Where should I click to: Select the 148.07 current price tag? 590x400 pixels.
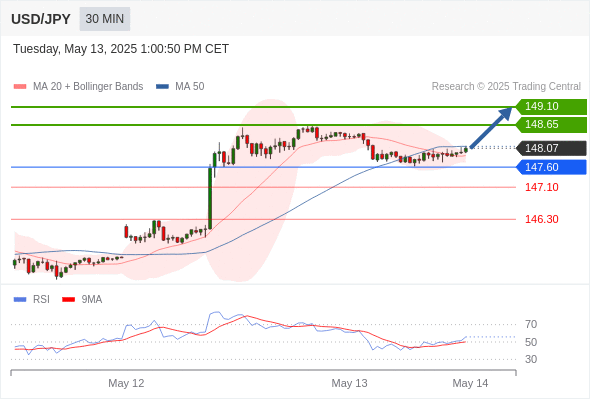pyautogui.click(x=551, y=148)
